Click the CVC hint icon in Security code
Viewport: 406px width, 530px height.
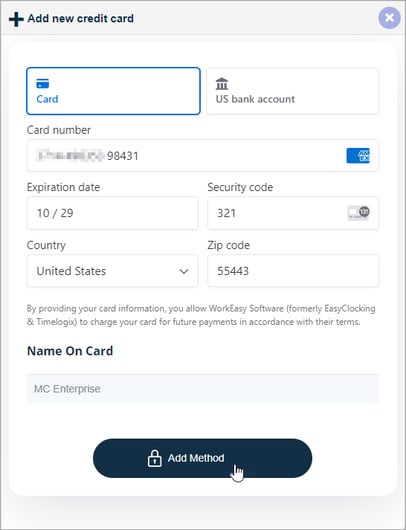click(359, 213)
